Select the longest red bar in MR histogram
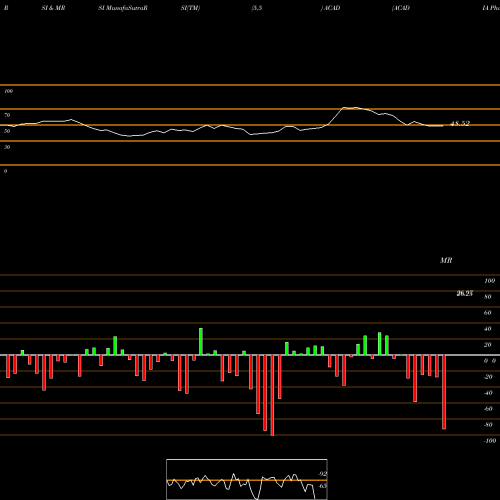The height and width of the screenshot is (500, 500). click(x=272, y=395)
